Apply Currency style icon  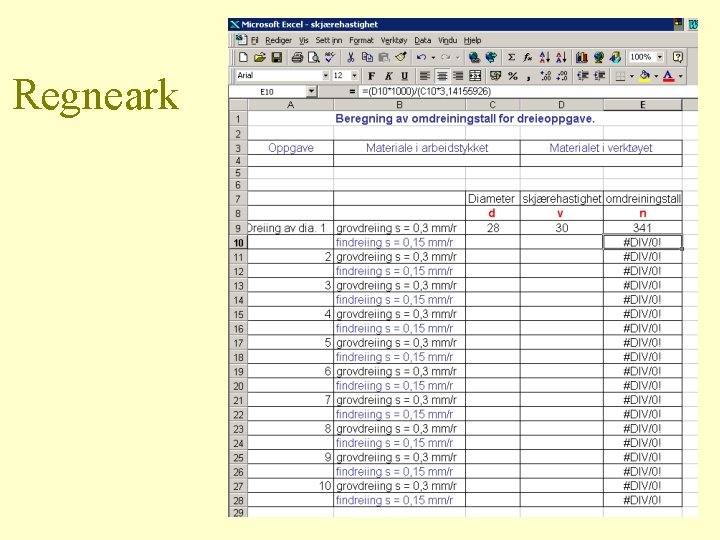click(x=495, y=76)
